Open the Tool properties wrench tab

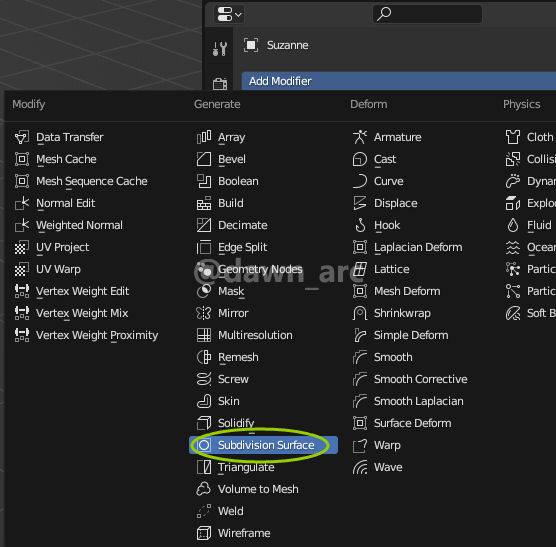(219, 49)
